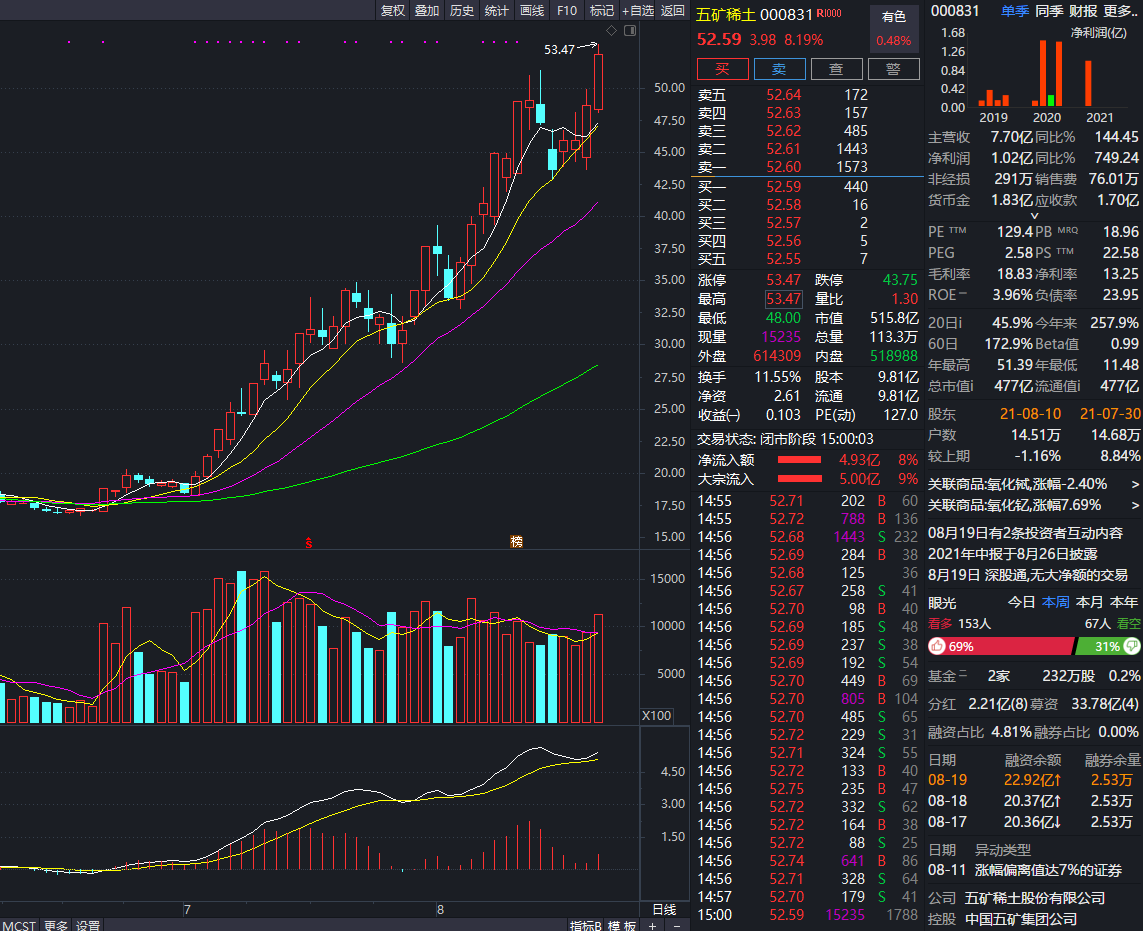Open the 有色 sector box
This screenshot has height=931, width=1143.
click(894, 28)
